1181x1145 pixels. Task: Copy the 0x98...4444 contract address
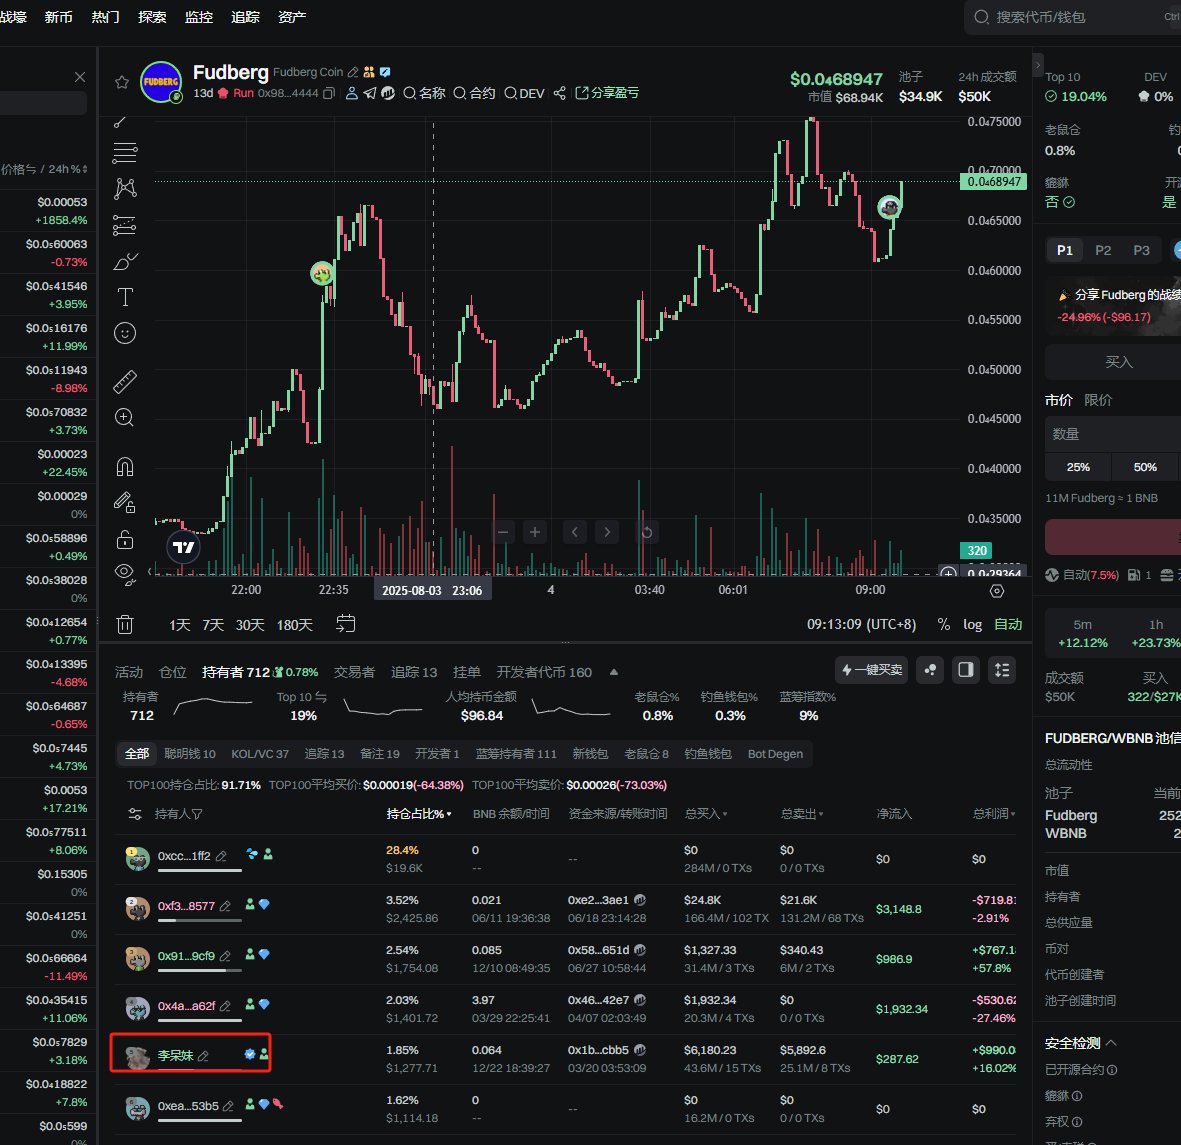(x=328, y=93)
